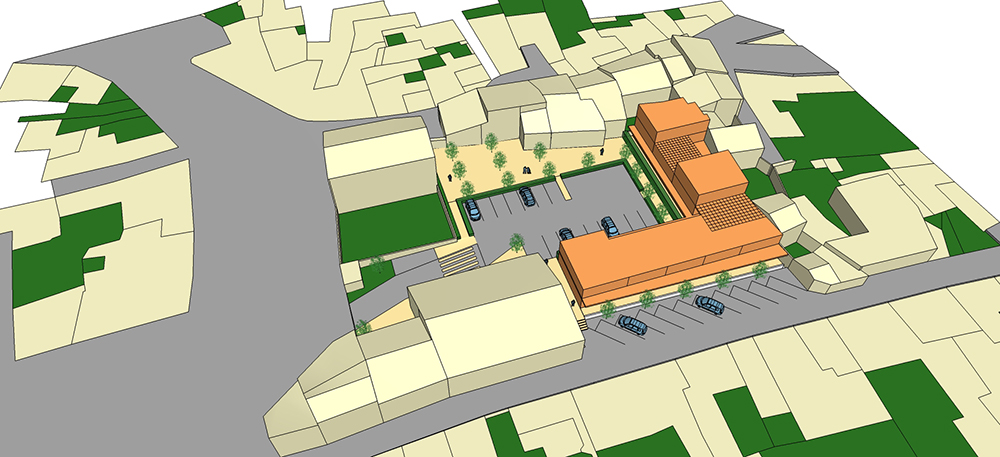The height and width of the screenshot is (457, 1000).
Task: Select the outdoor staircase beside the green lawn
Action: pyautogui.click(x=458, y=259)
